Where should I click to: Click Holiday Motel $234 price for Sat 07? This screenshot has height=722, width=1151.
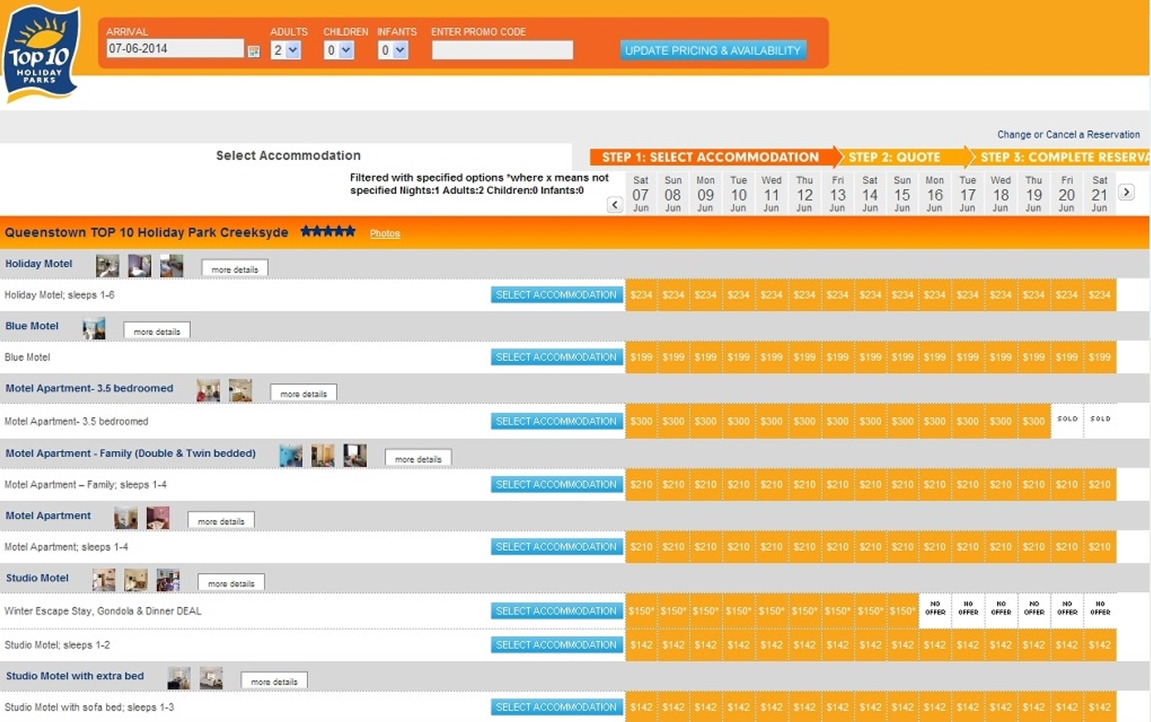[641, 295]
